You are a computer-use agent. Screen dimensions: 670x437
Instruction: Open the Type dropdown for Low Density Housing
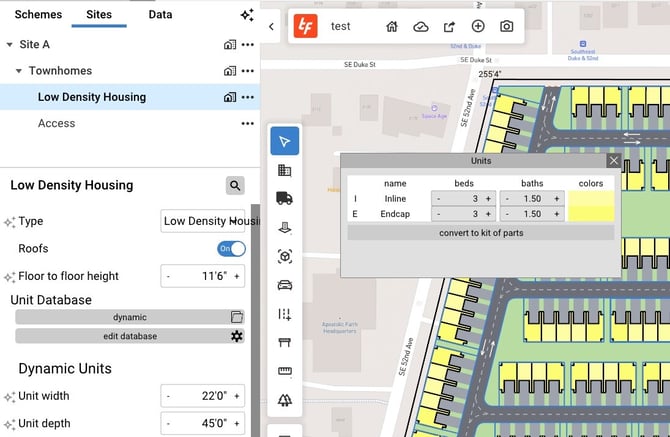(x=203, y=221)
